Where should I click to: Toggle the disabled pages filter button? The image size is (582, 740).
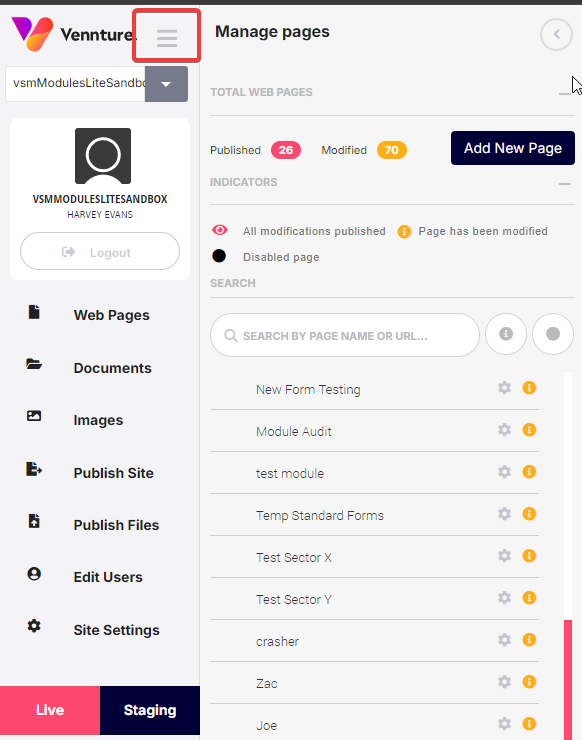click(x=553, y=334)
